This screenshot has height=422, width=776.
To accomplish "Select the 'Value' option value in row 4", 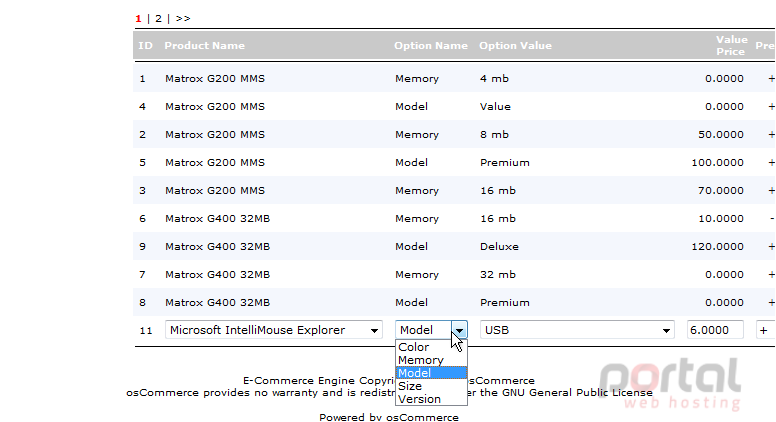I will [495, 107].
